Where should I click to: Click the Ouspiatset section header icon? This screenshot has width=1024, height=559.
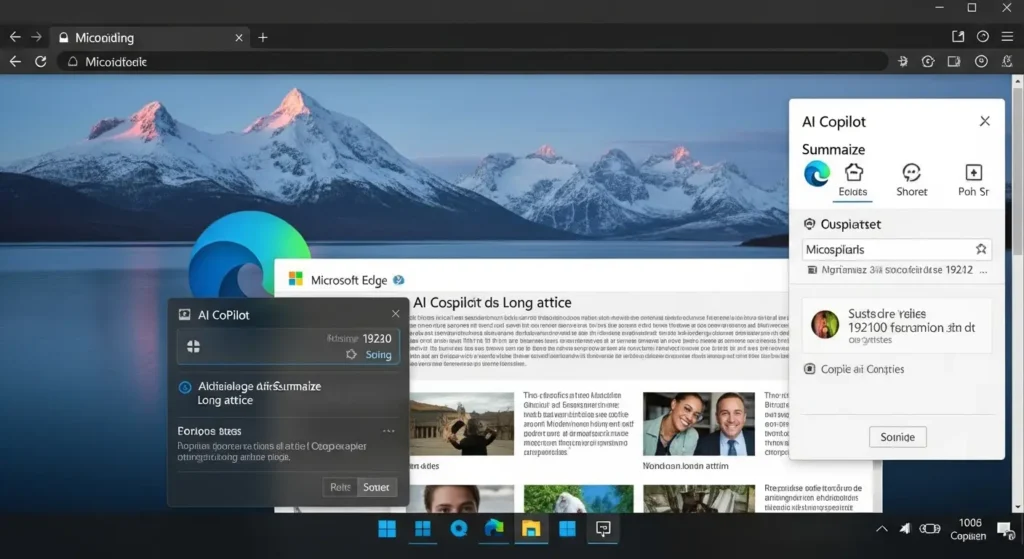(x=809, y=224)
